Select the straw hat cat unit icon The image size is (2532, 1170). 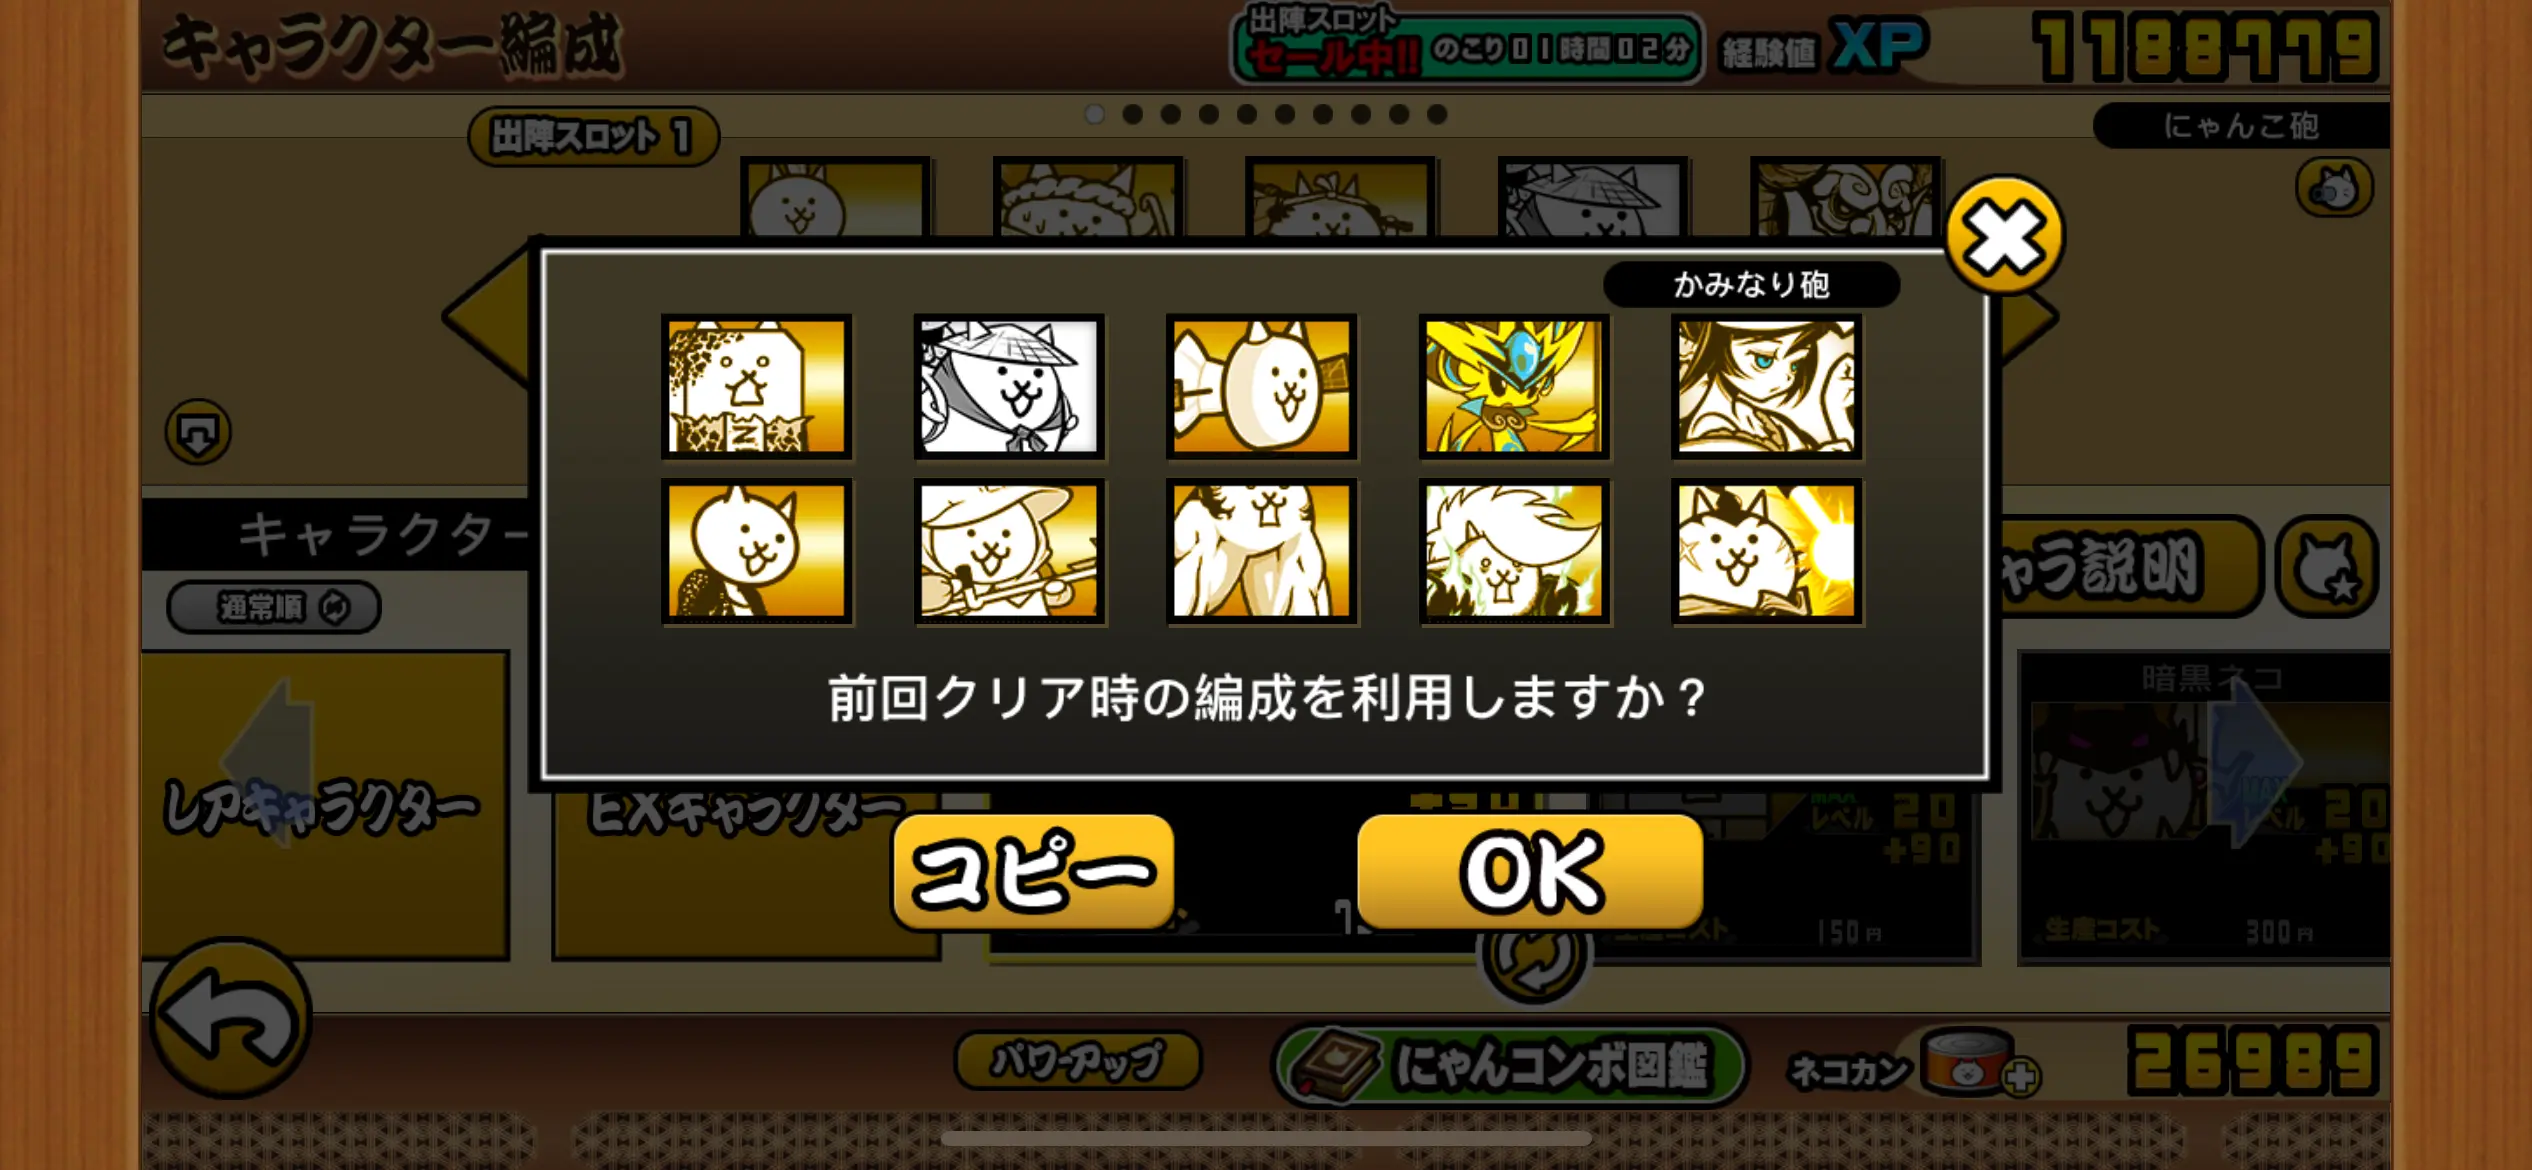coord(1009,386)
